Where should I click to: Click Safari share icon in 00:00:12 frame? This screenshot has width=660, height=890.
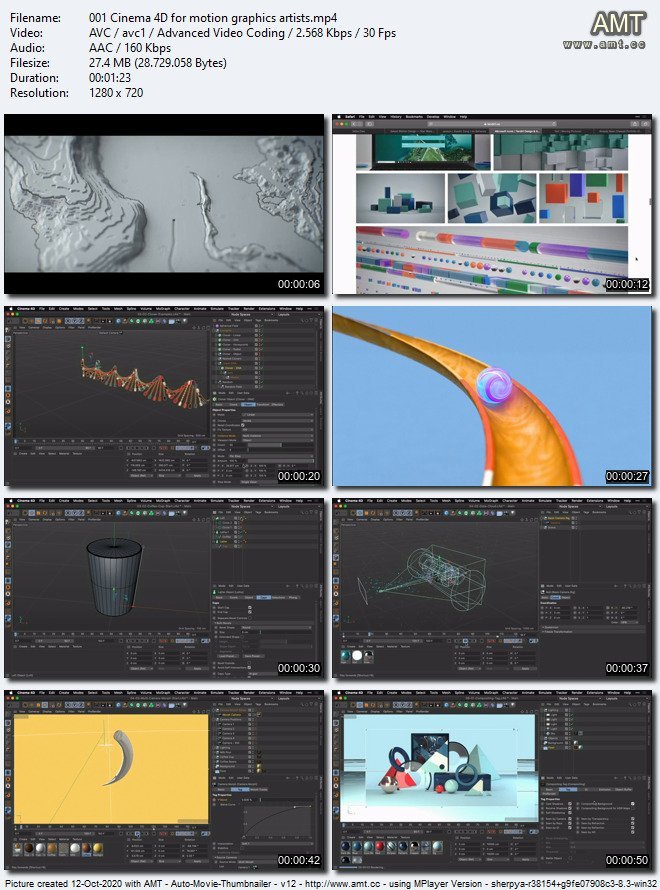pyautogui.click(x=634, y=124)
